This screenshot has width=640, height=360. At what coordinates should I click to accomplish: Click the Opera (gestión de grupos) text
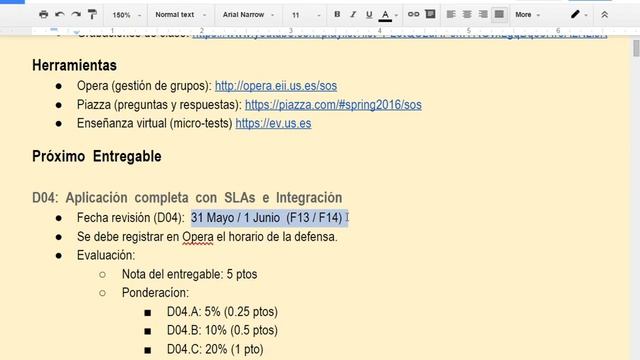(x=144, y=86)
